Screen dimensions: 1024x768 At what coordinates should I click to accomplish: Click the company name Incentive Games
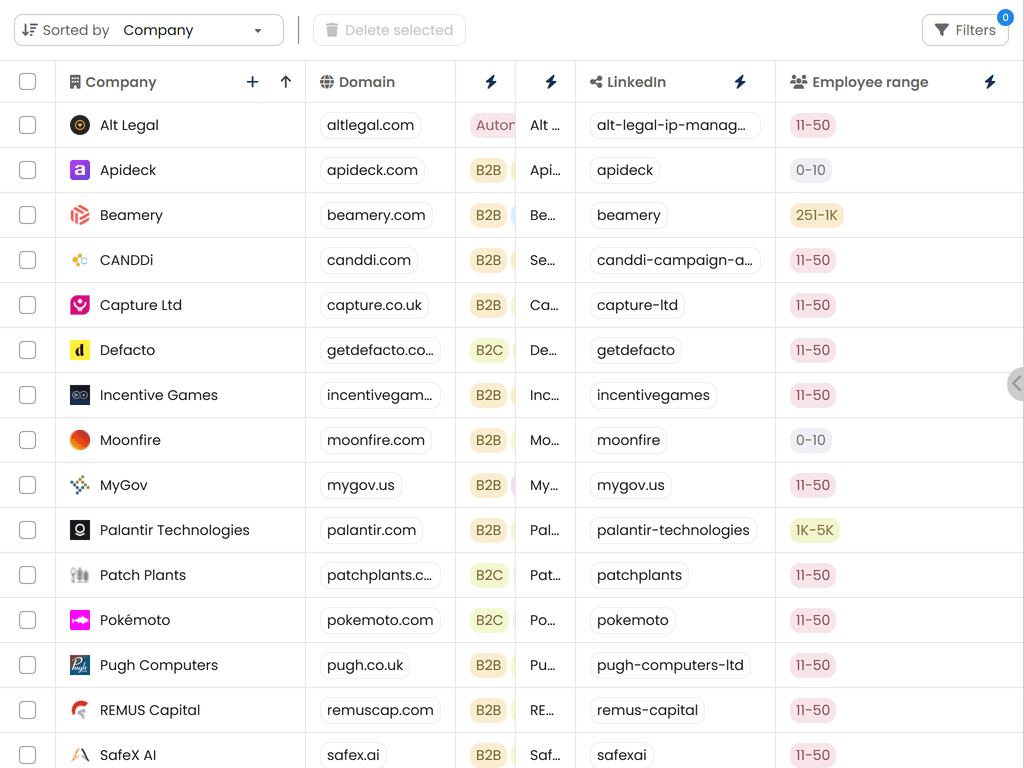pyautogui.click(x=159, y=395)
